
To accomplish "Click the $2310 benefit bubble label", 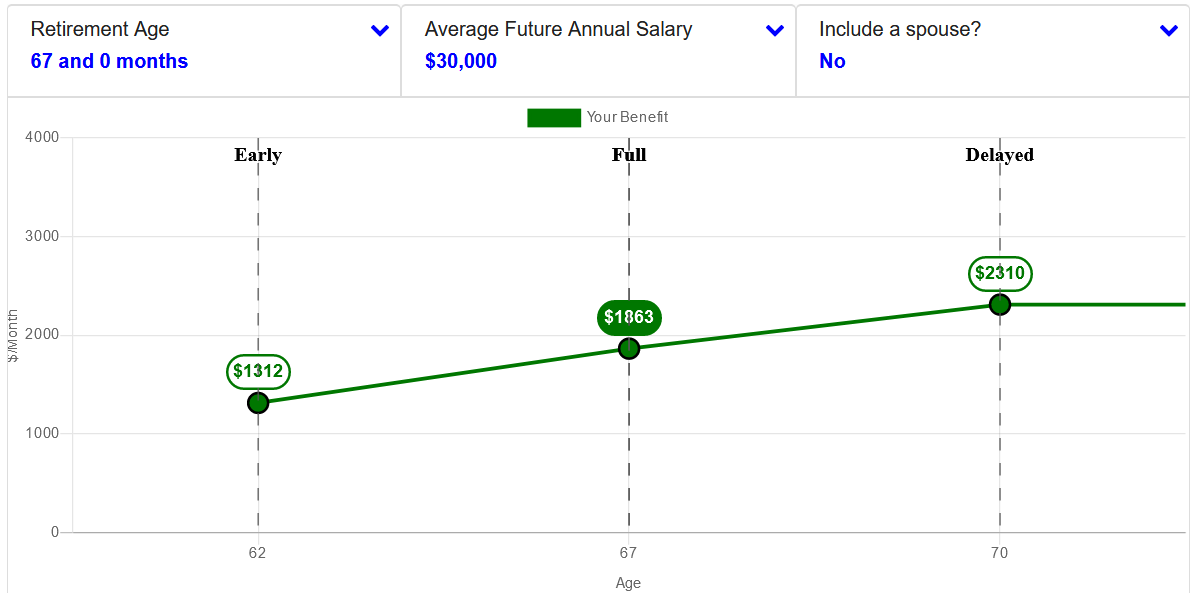I will point(1000,273).
